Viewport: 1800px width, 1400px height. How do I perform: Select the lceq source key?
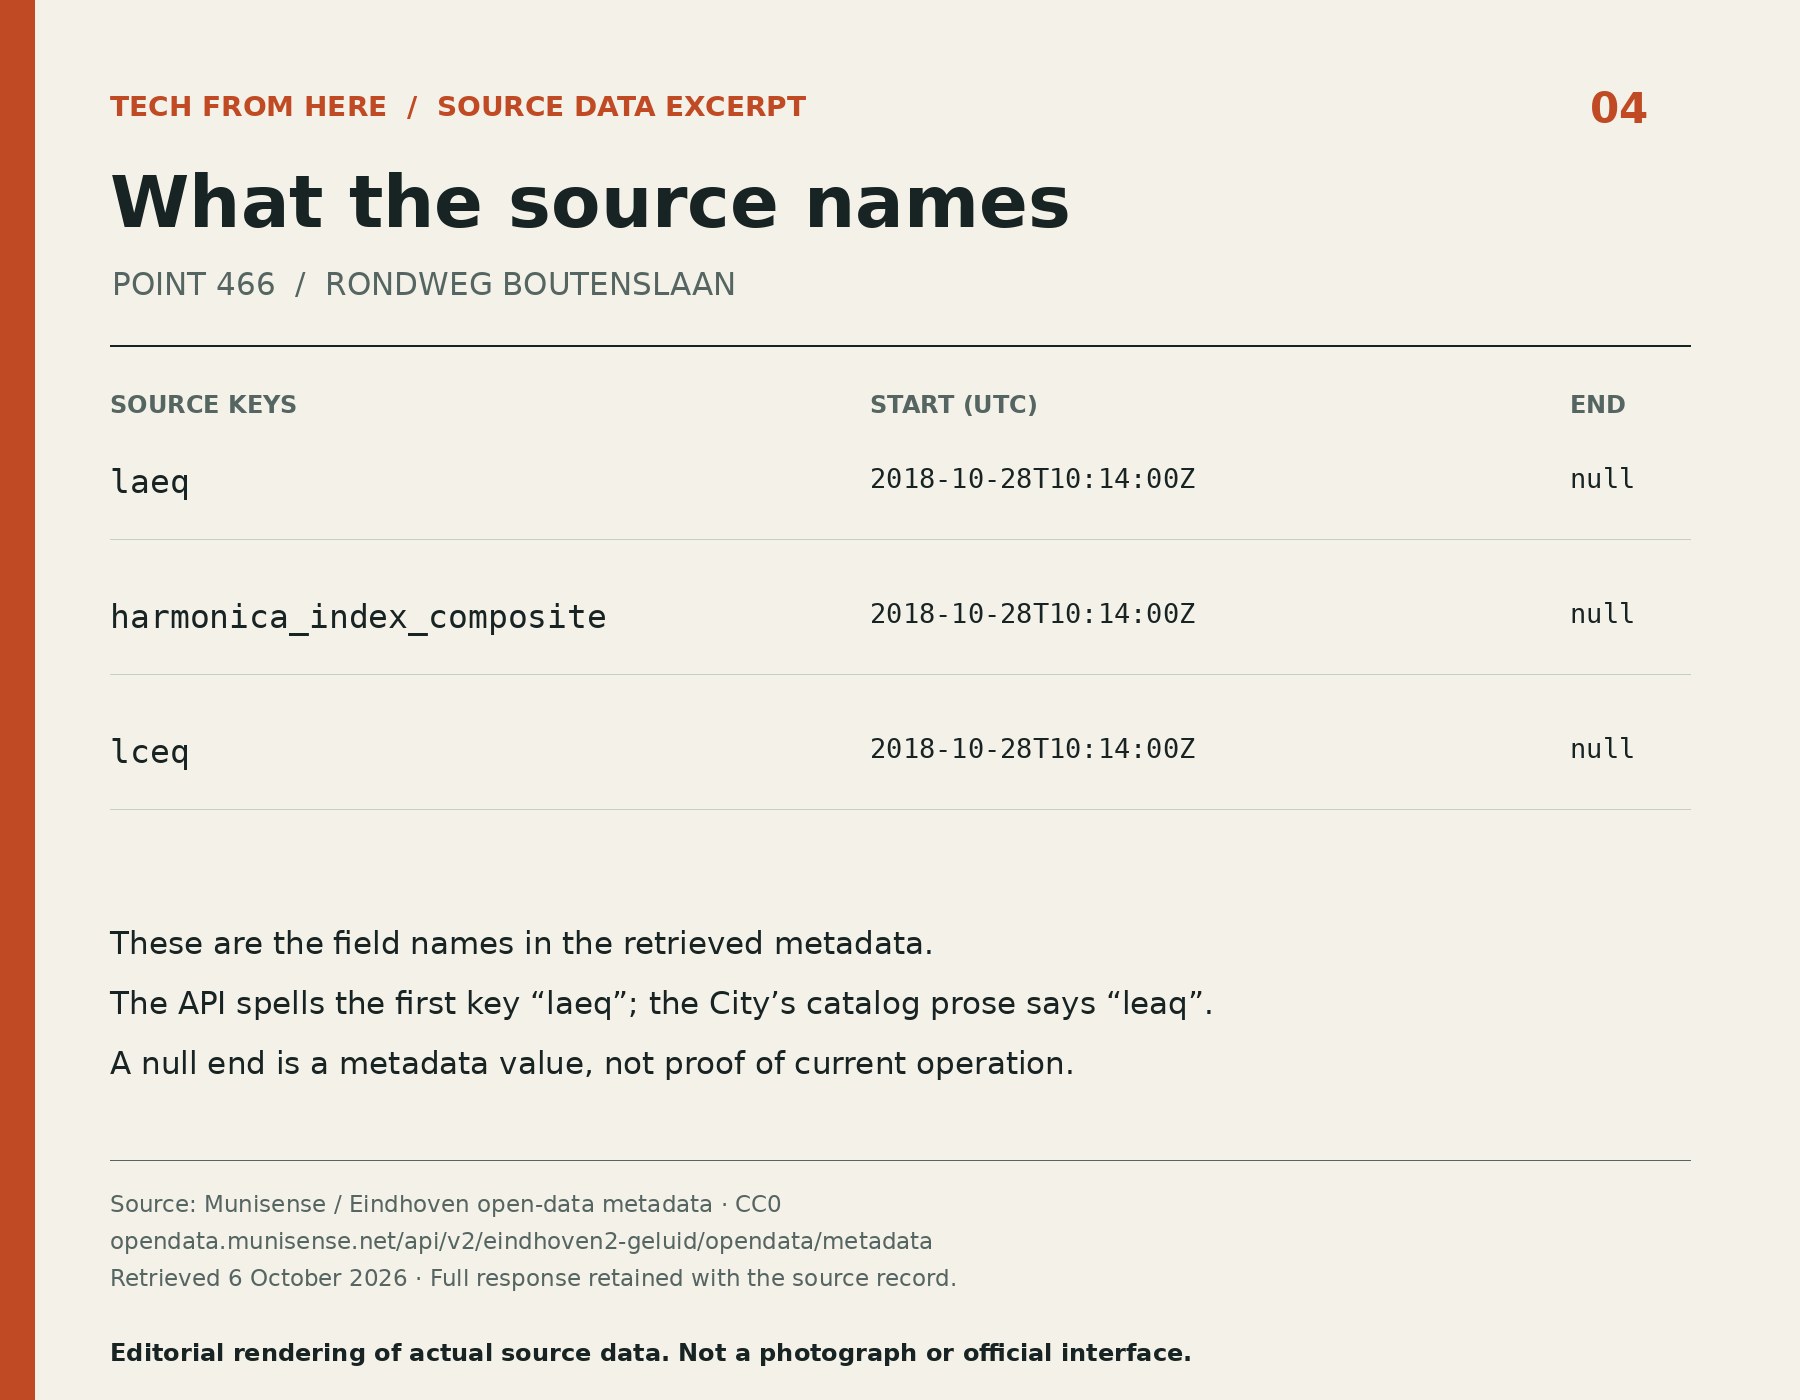(x=150, y=752)
